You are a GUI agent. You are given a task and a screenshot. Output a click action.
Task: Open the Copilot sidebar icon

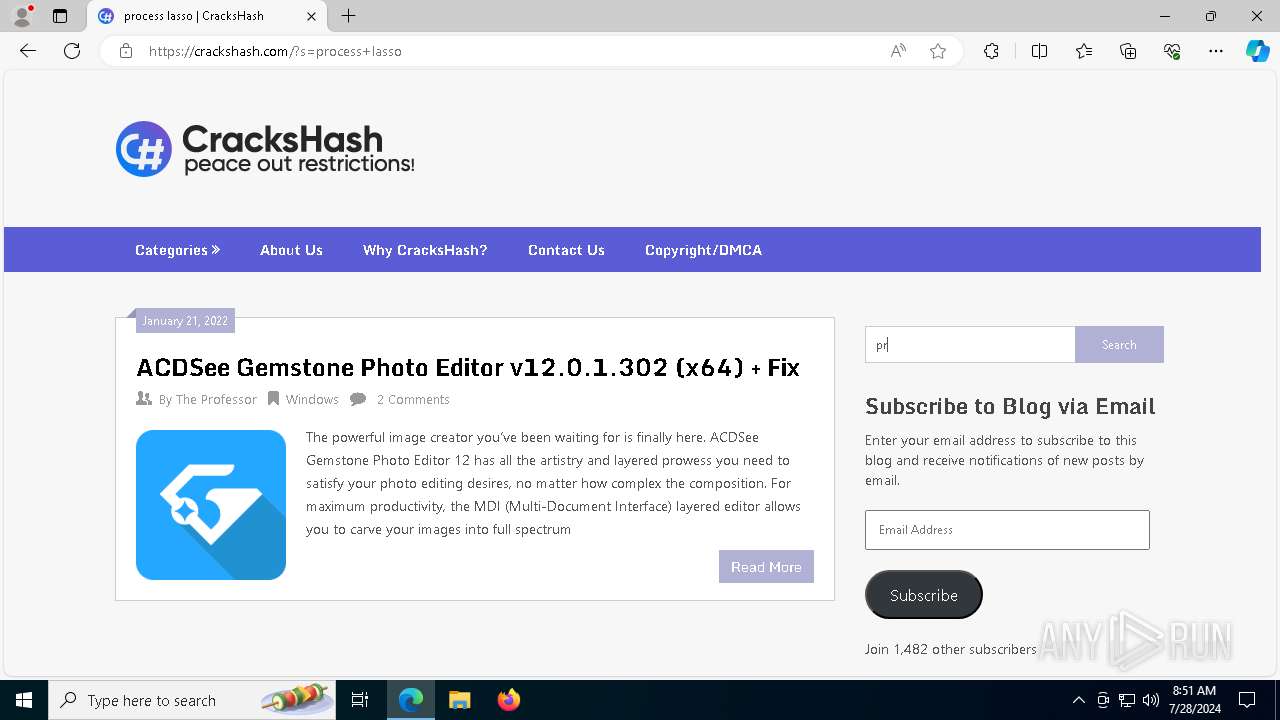[x=1257, y=51]
